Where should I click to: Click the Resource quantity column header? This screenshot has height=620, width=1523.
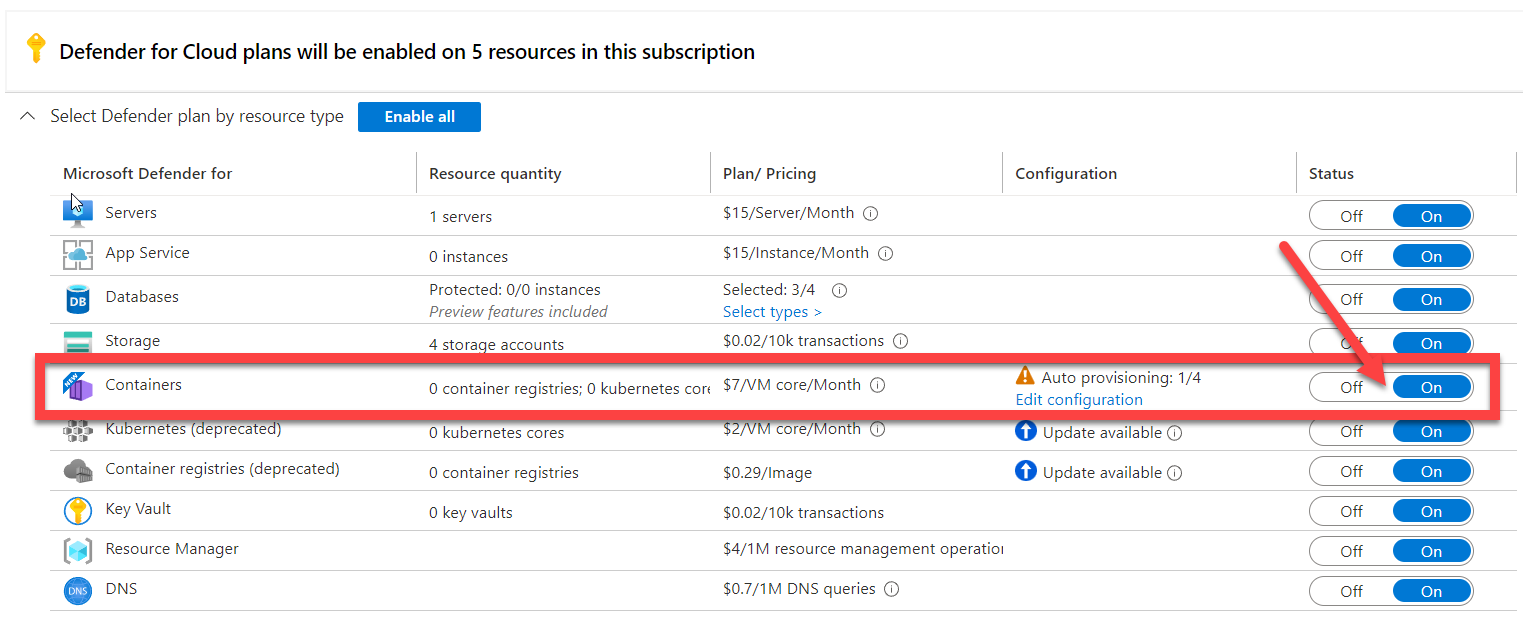click(495, 173)
